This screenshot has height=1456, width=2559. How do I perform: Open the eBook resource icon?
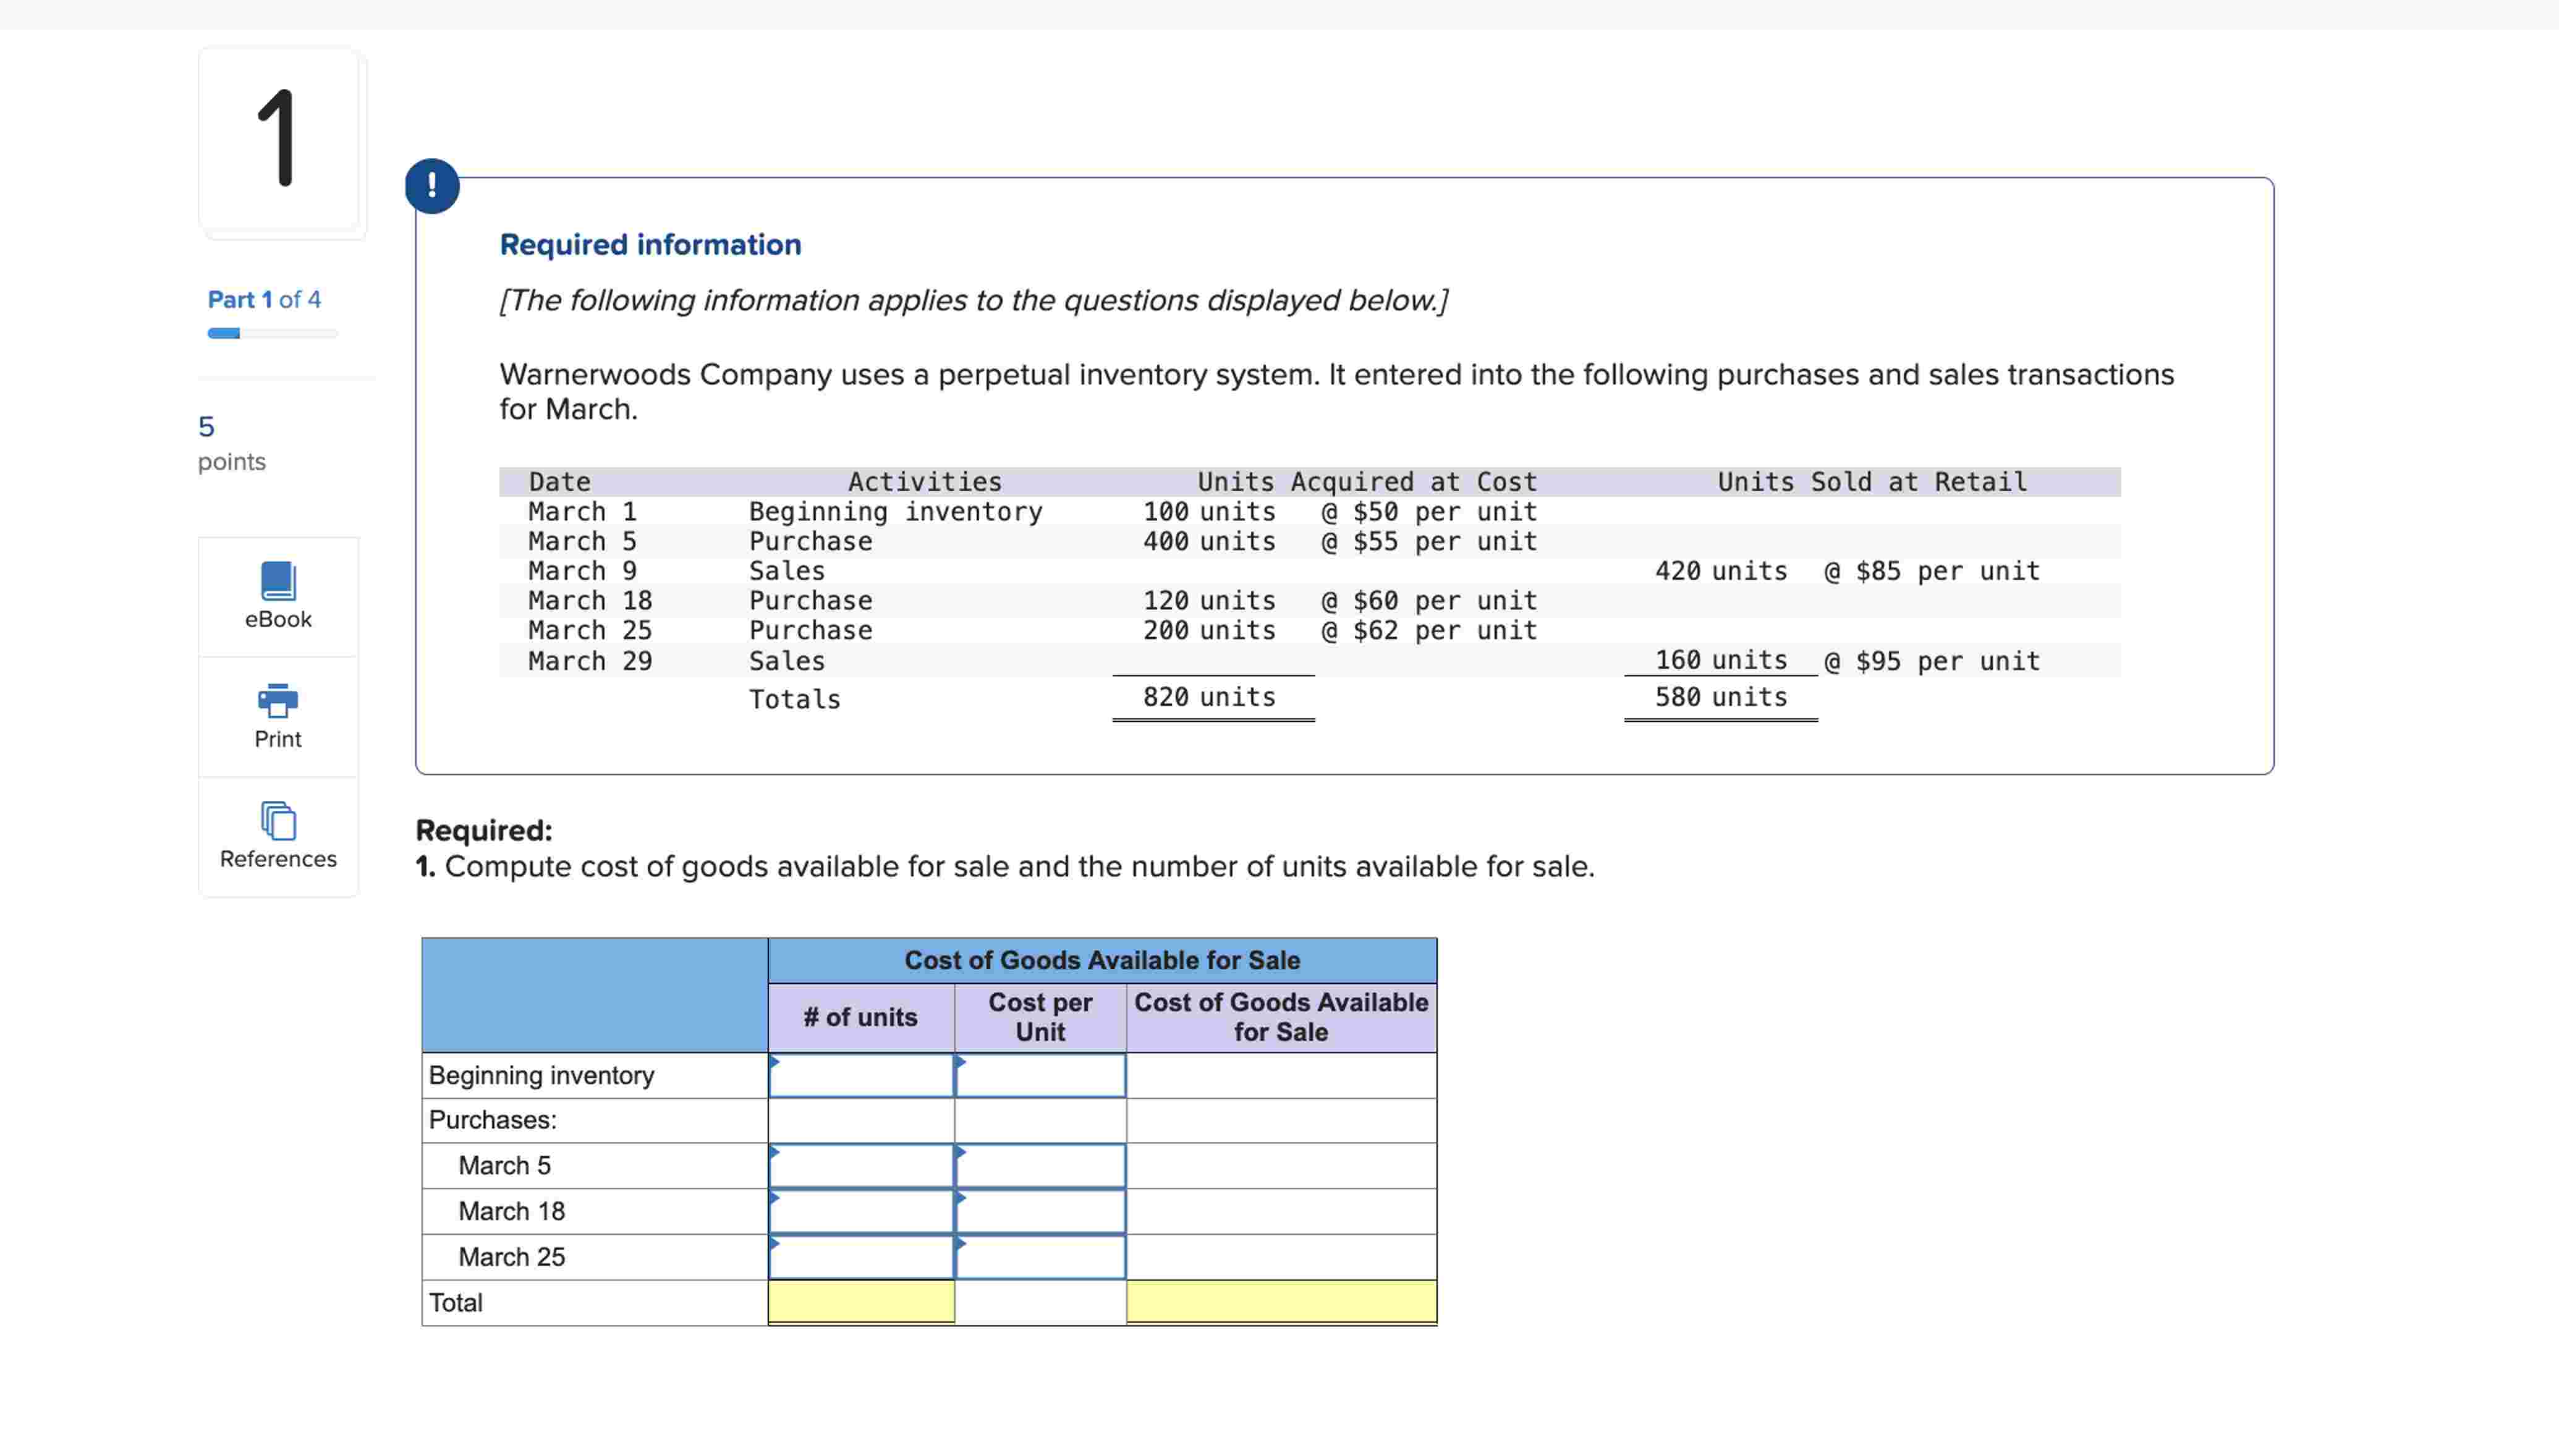[x=278, y=581]
